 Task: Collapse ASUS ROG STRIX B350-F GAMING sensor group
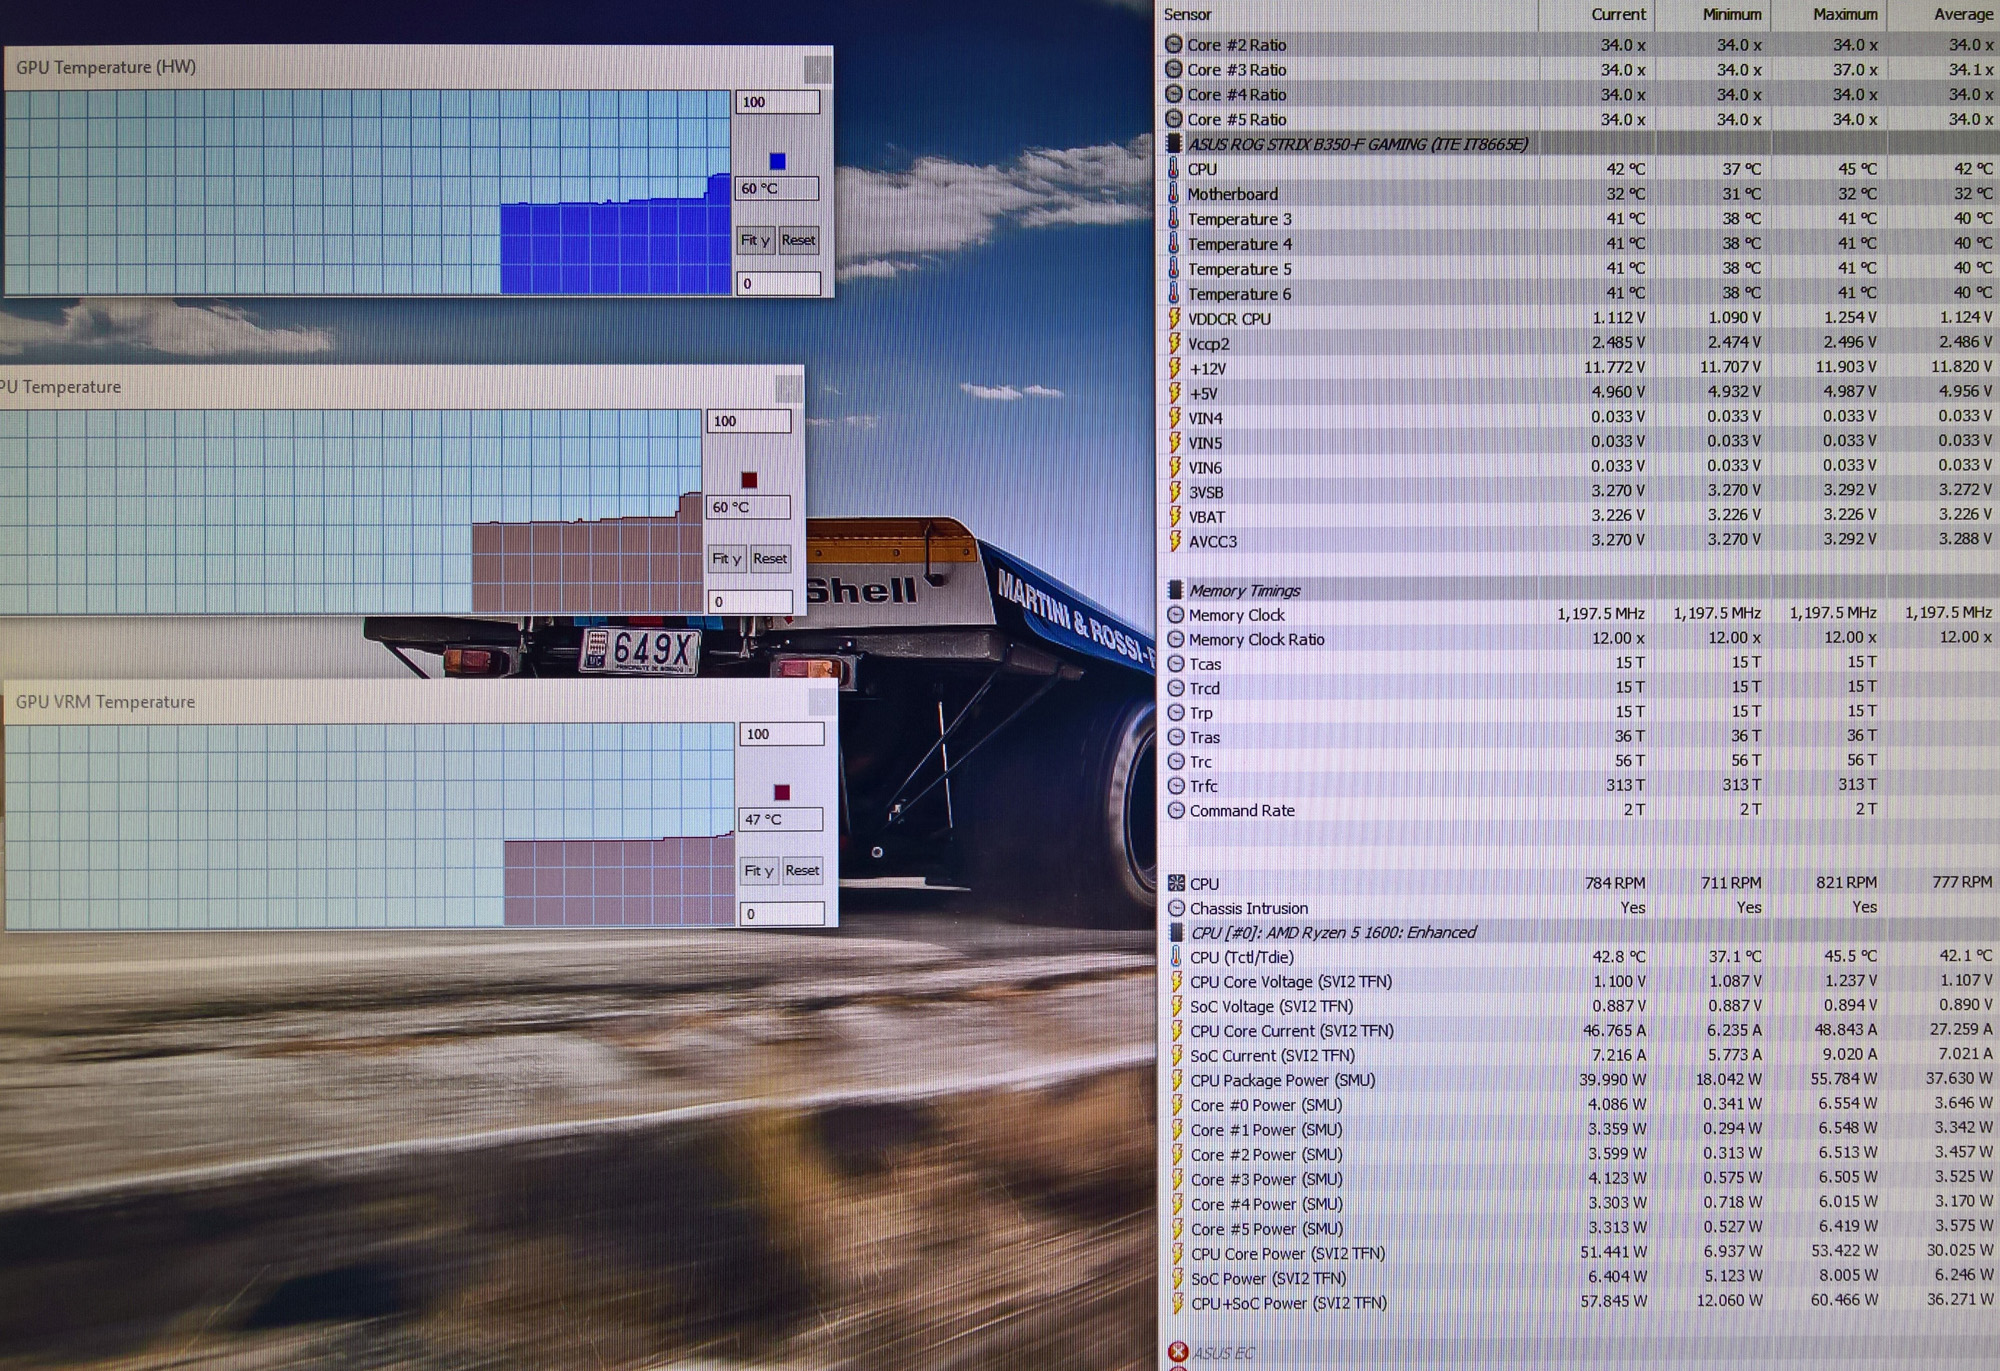coord(1174,144)
